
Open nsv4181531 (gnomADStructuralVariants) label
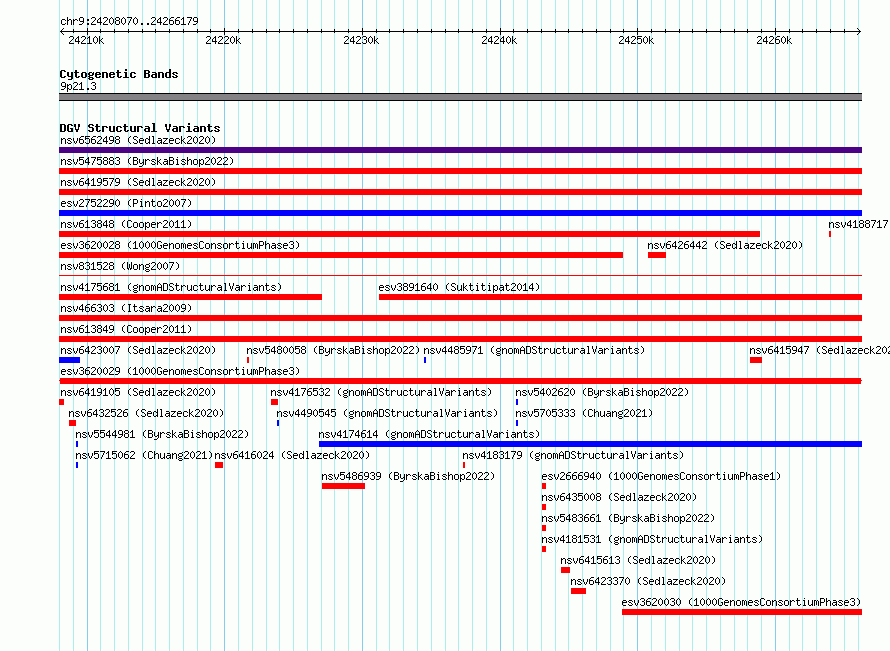(x=652, y=539)
